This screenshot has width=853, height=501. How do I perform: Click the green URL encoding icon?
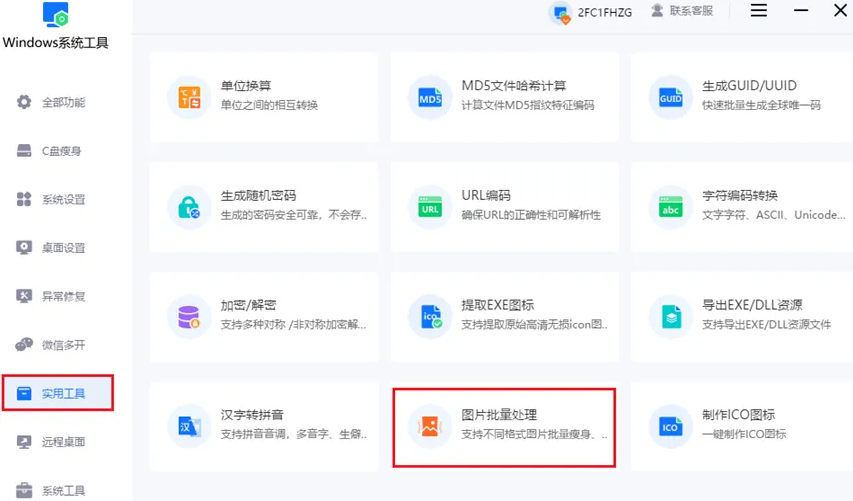coord(430,208)
